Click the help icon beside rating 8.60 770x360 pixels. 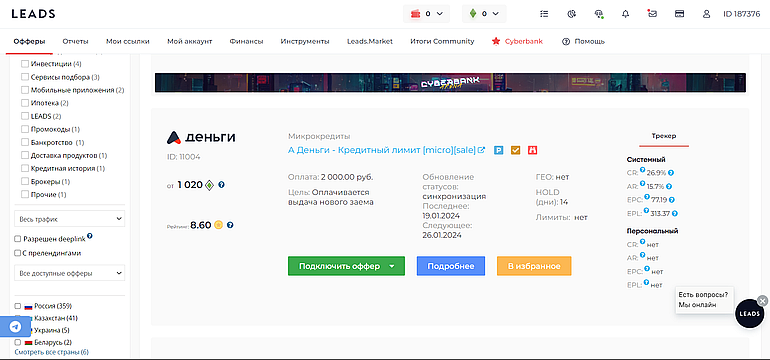coord(230,225)
